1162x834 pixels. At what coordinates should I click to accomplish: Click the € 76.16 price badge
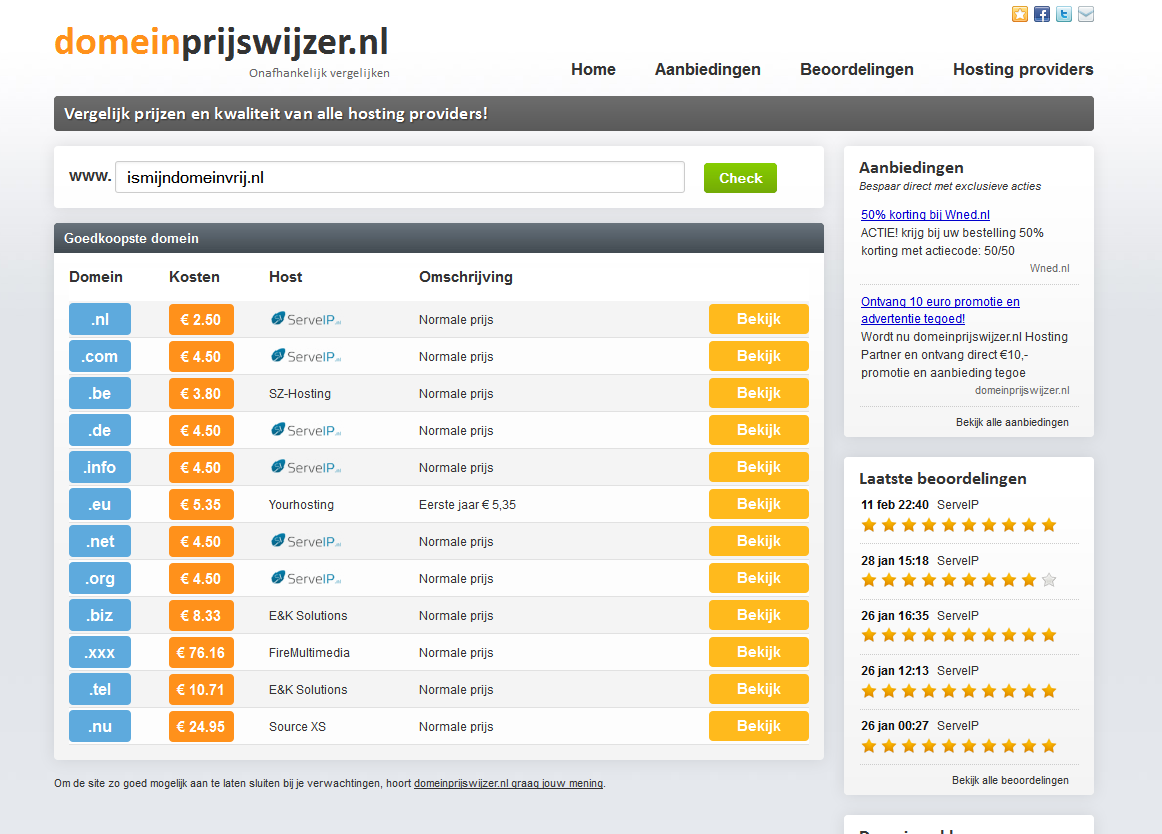[x=201, y=653]
